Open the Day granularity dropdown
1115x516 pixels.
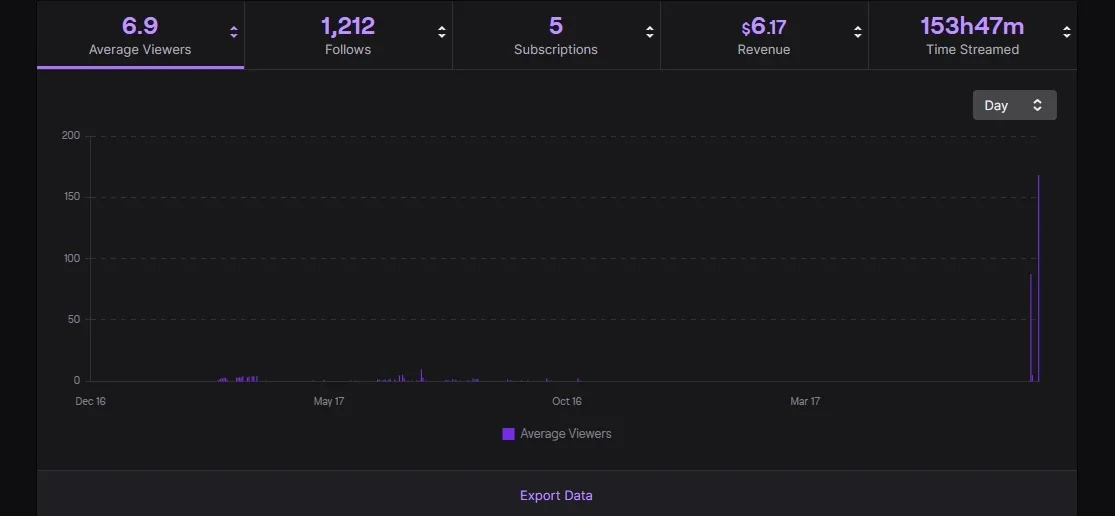[x=1014, y=105]
